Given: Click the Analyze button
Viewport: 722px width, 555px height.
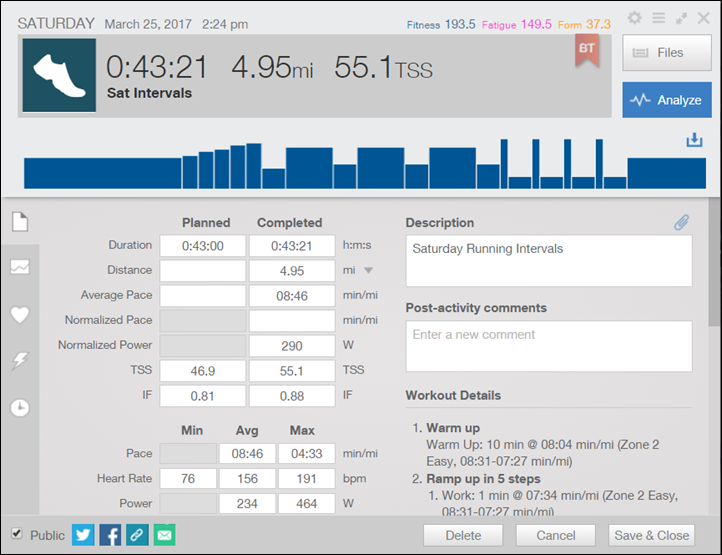Looking at the screenshot, I should [667, 100].
